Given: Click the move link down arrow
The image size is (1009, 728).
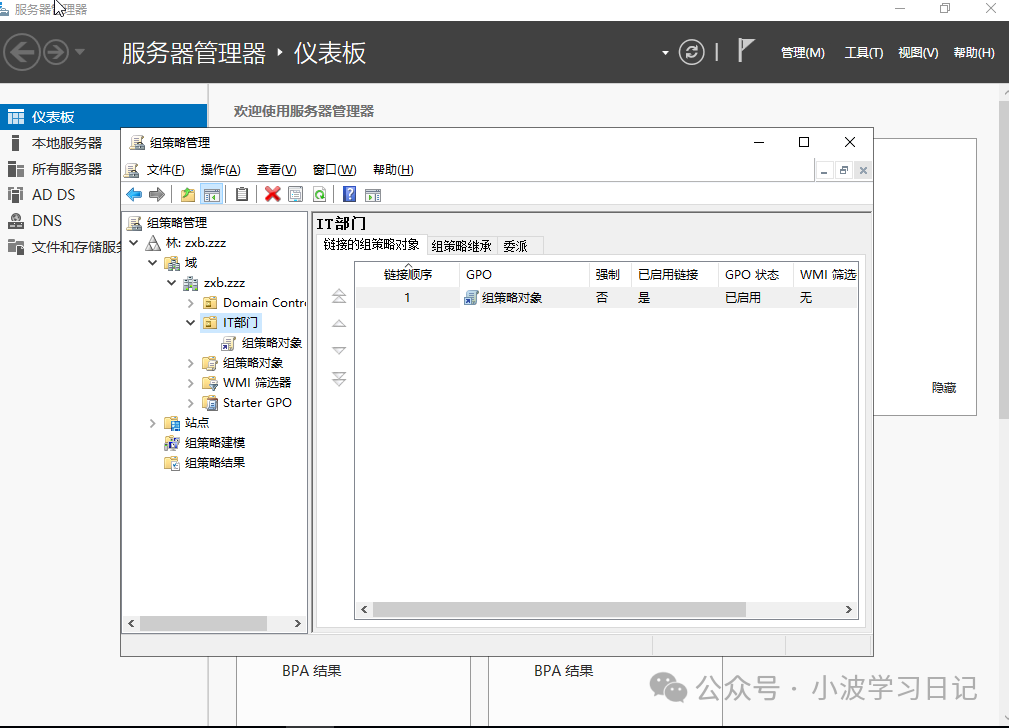Looking at the screenshot, I should 339,350.
